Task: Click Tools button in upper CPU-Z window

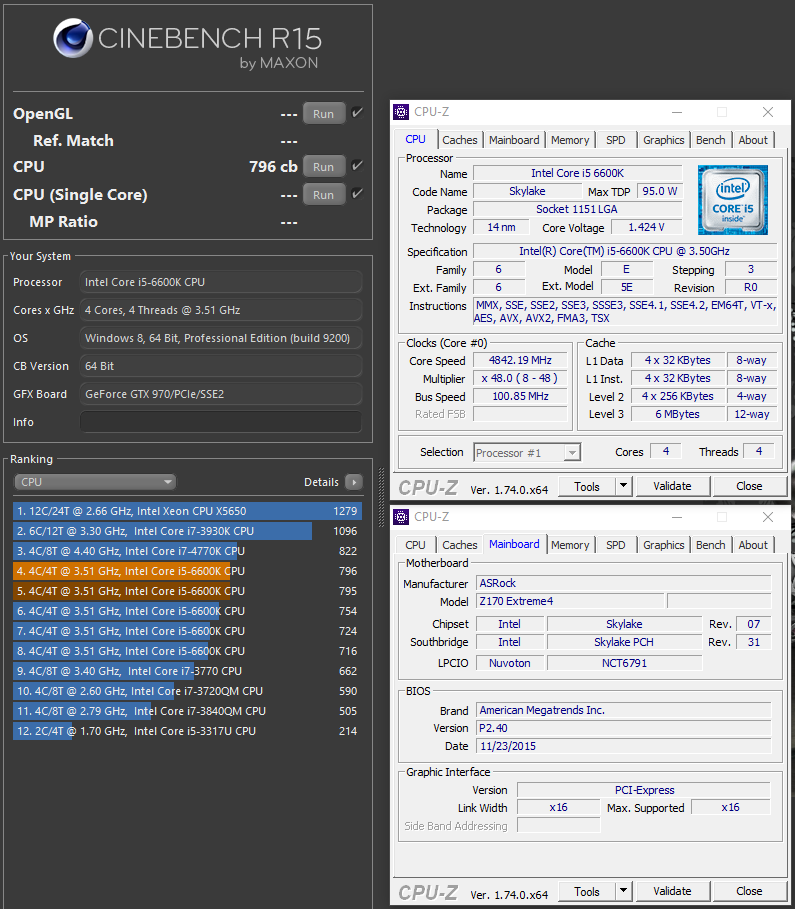Action: (587, 486)
